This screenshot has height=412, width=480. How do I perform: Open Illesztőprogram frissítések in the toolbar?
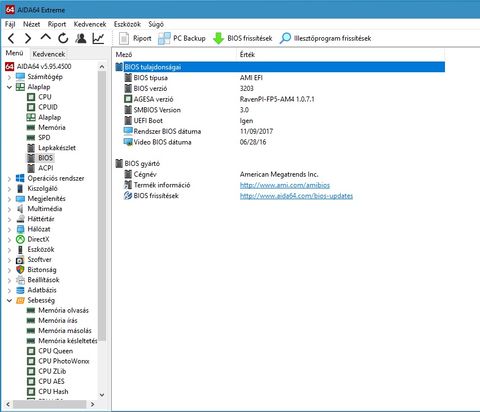point(325,38)
